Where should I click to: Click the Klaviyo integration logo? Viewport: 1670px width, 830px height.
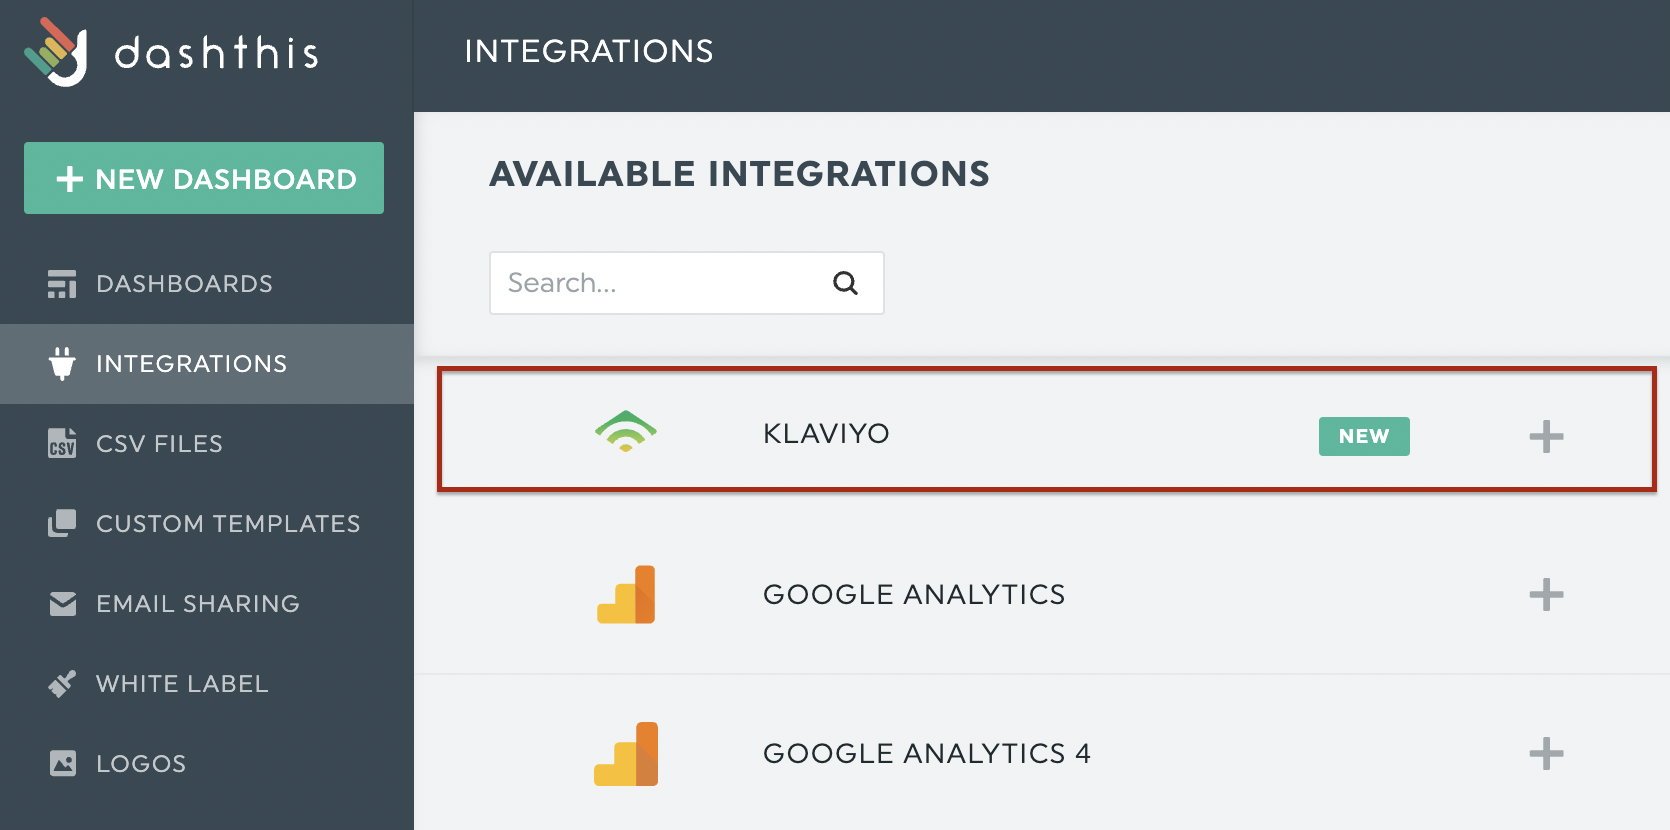tap(626, 433)
